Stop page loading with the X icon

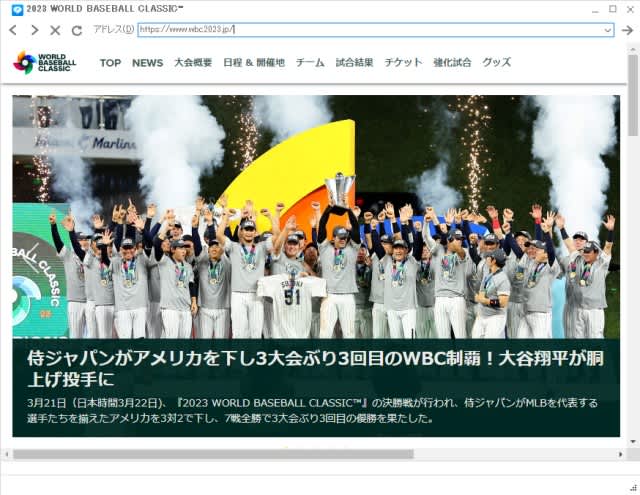(55, 30)
